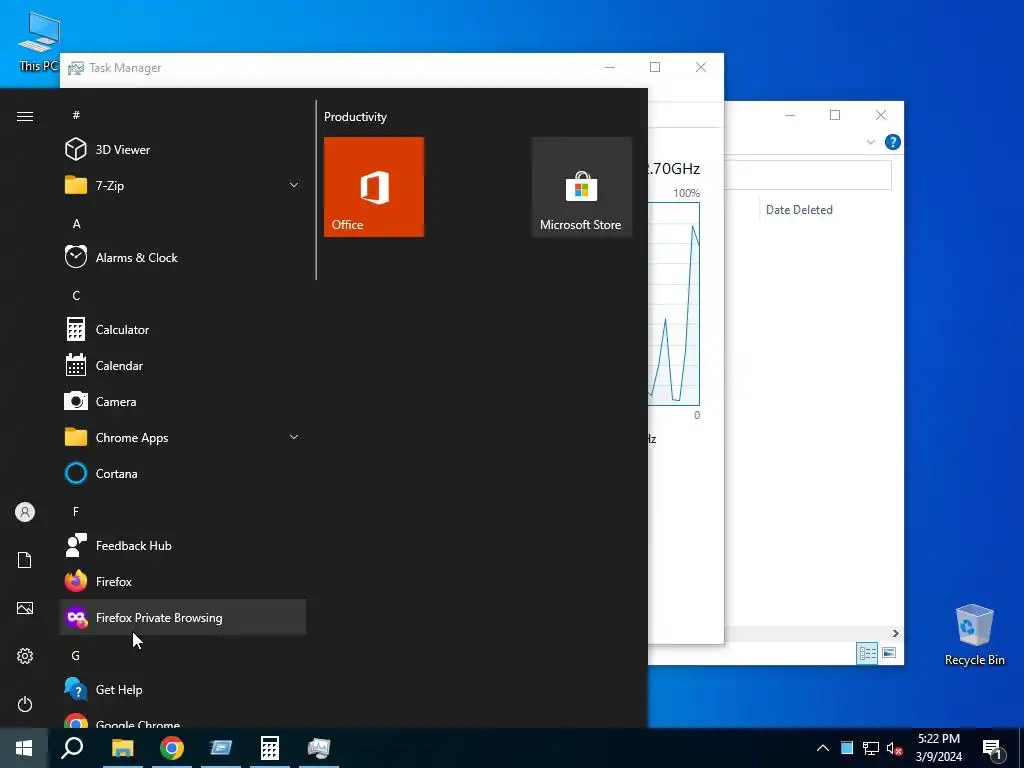Image resolution: width=1024 pixels, height=768 pixels.
Task: Click the network tray icon
Action: click(871, 748)
